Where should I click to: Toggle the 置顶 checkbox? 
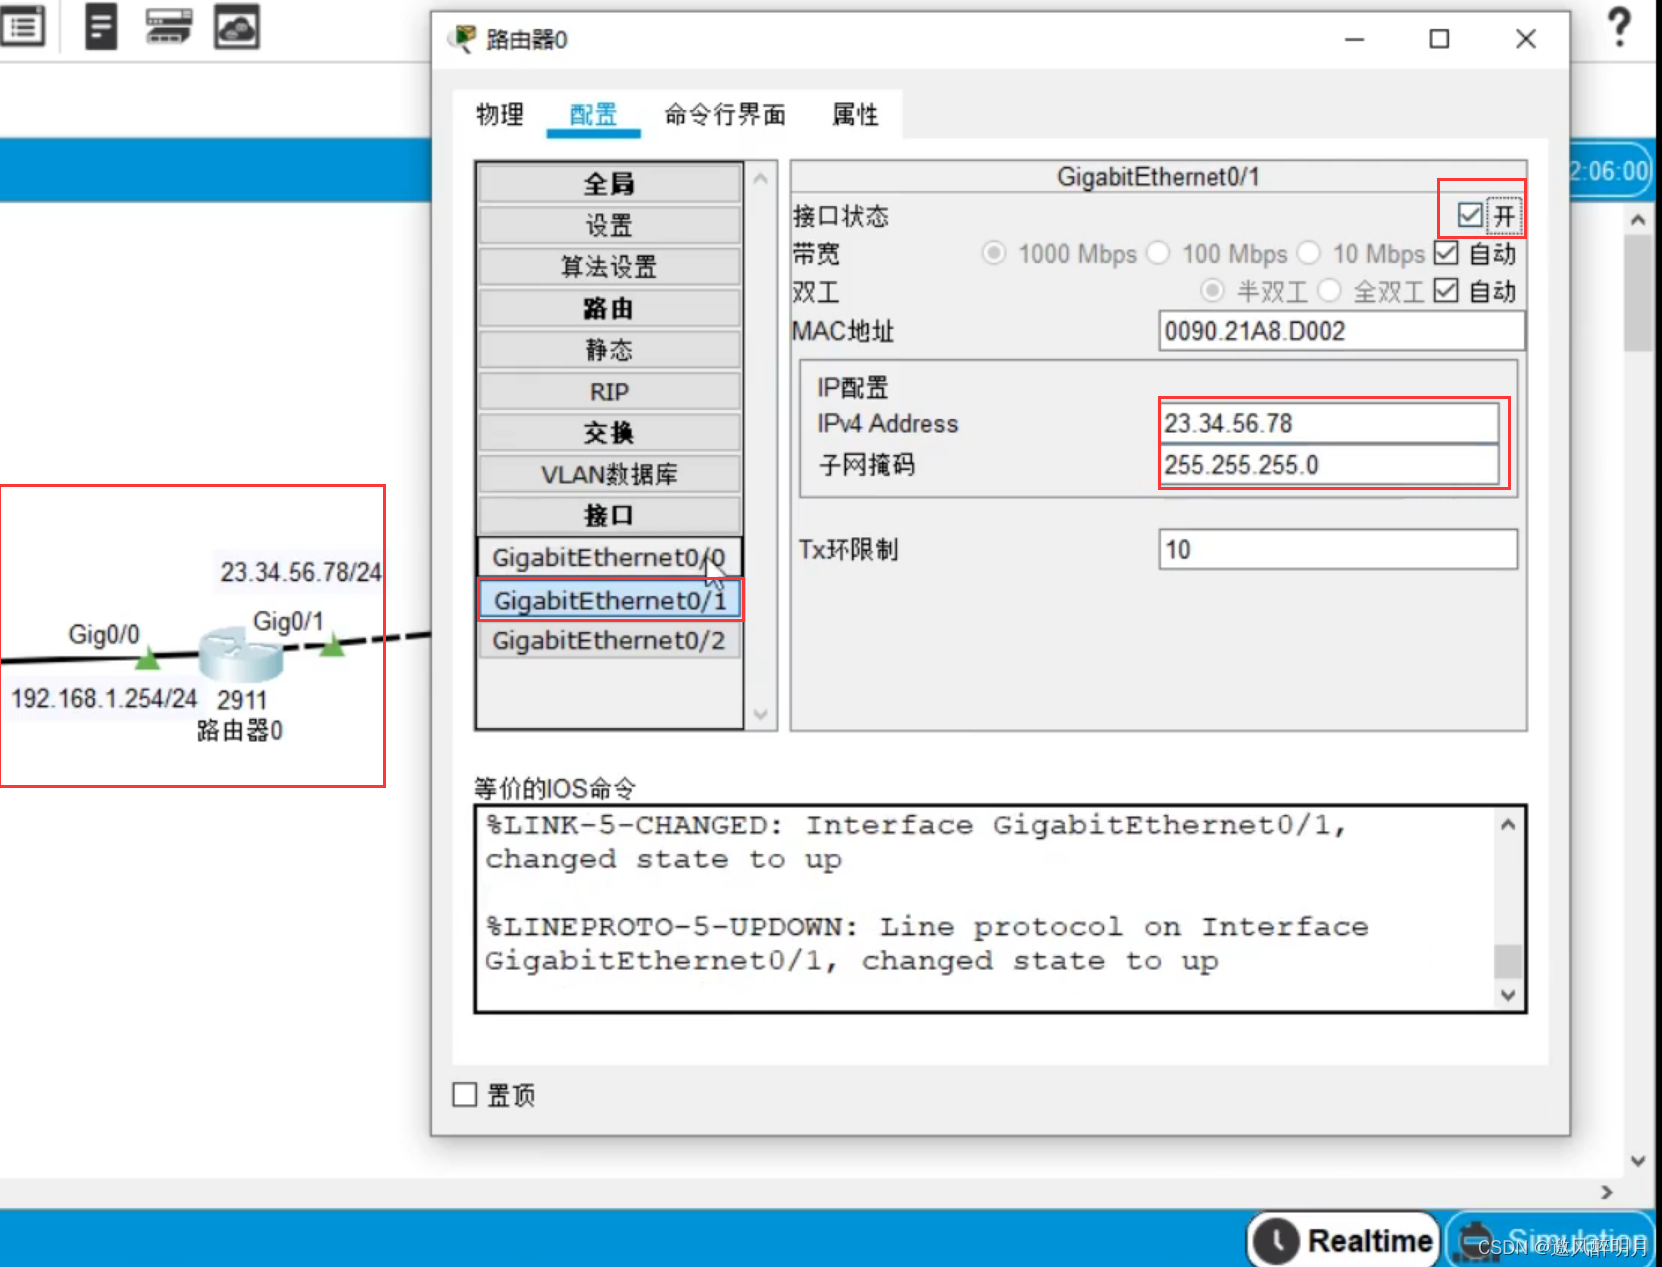(464, 1095)
